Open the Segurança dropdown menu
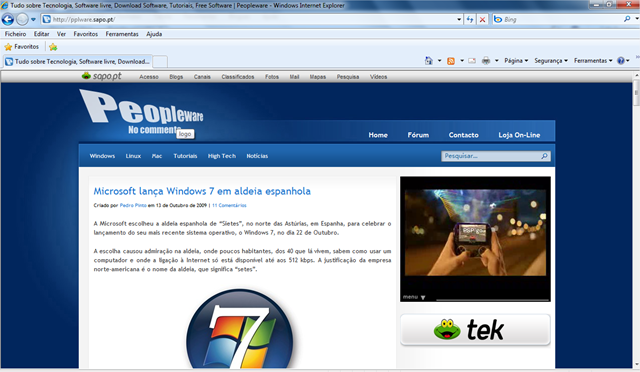 (551, 60)
